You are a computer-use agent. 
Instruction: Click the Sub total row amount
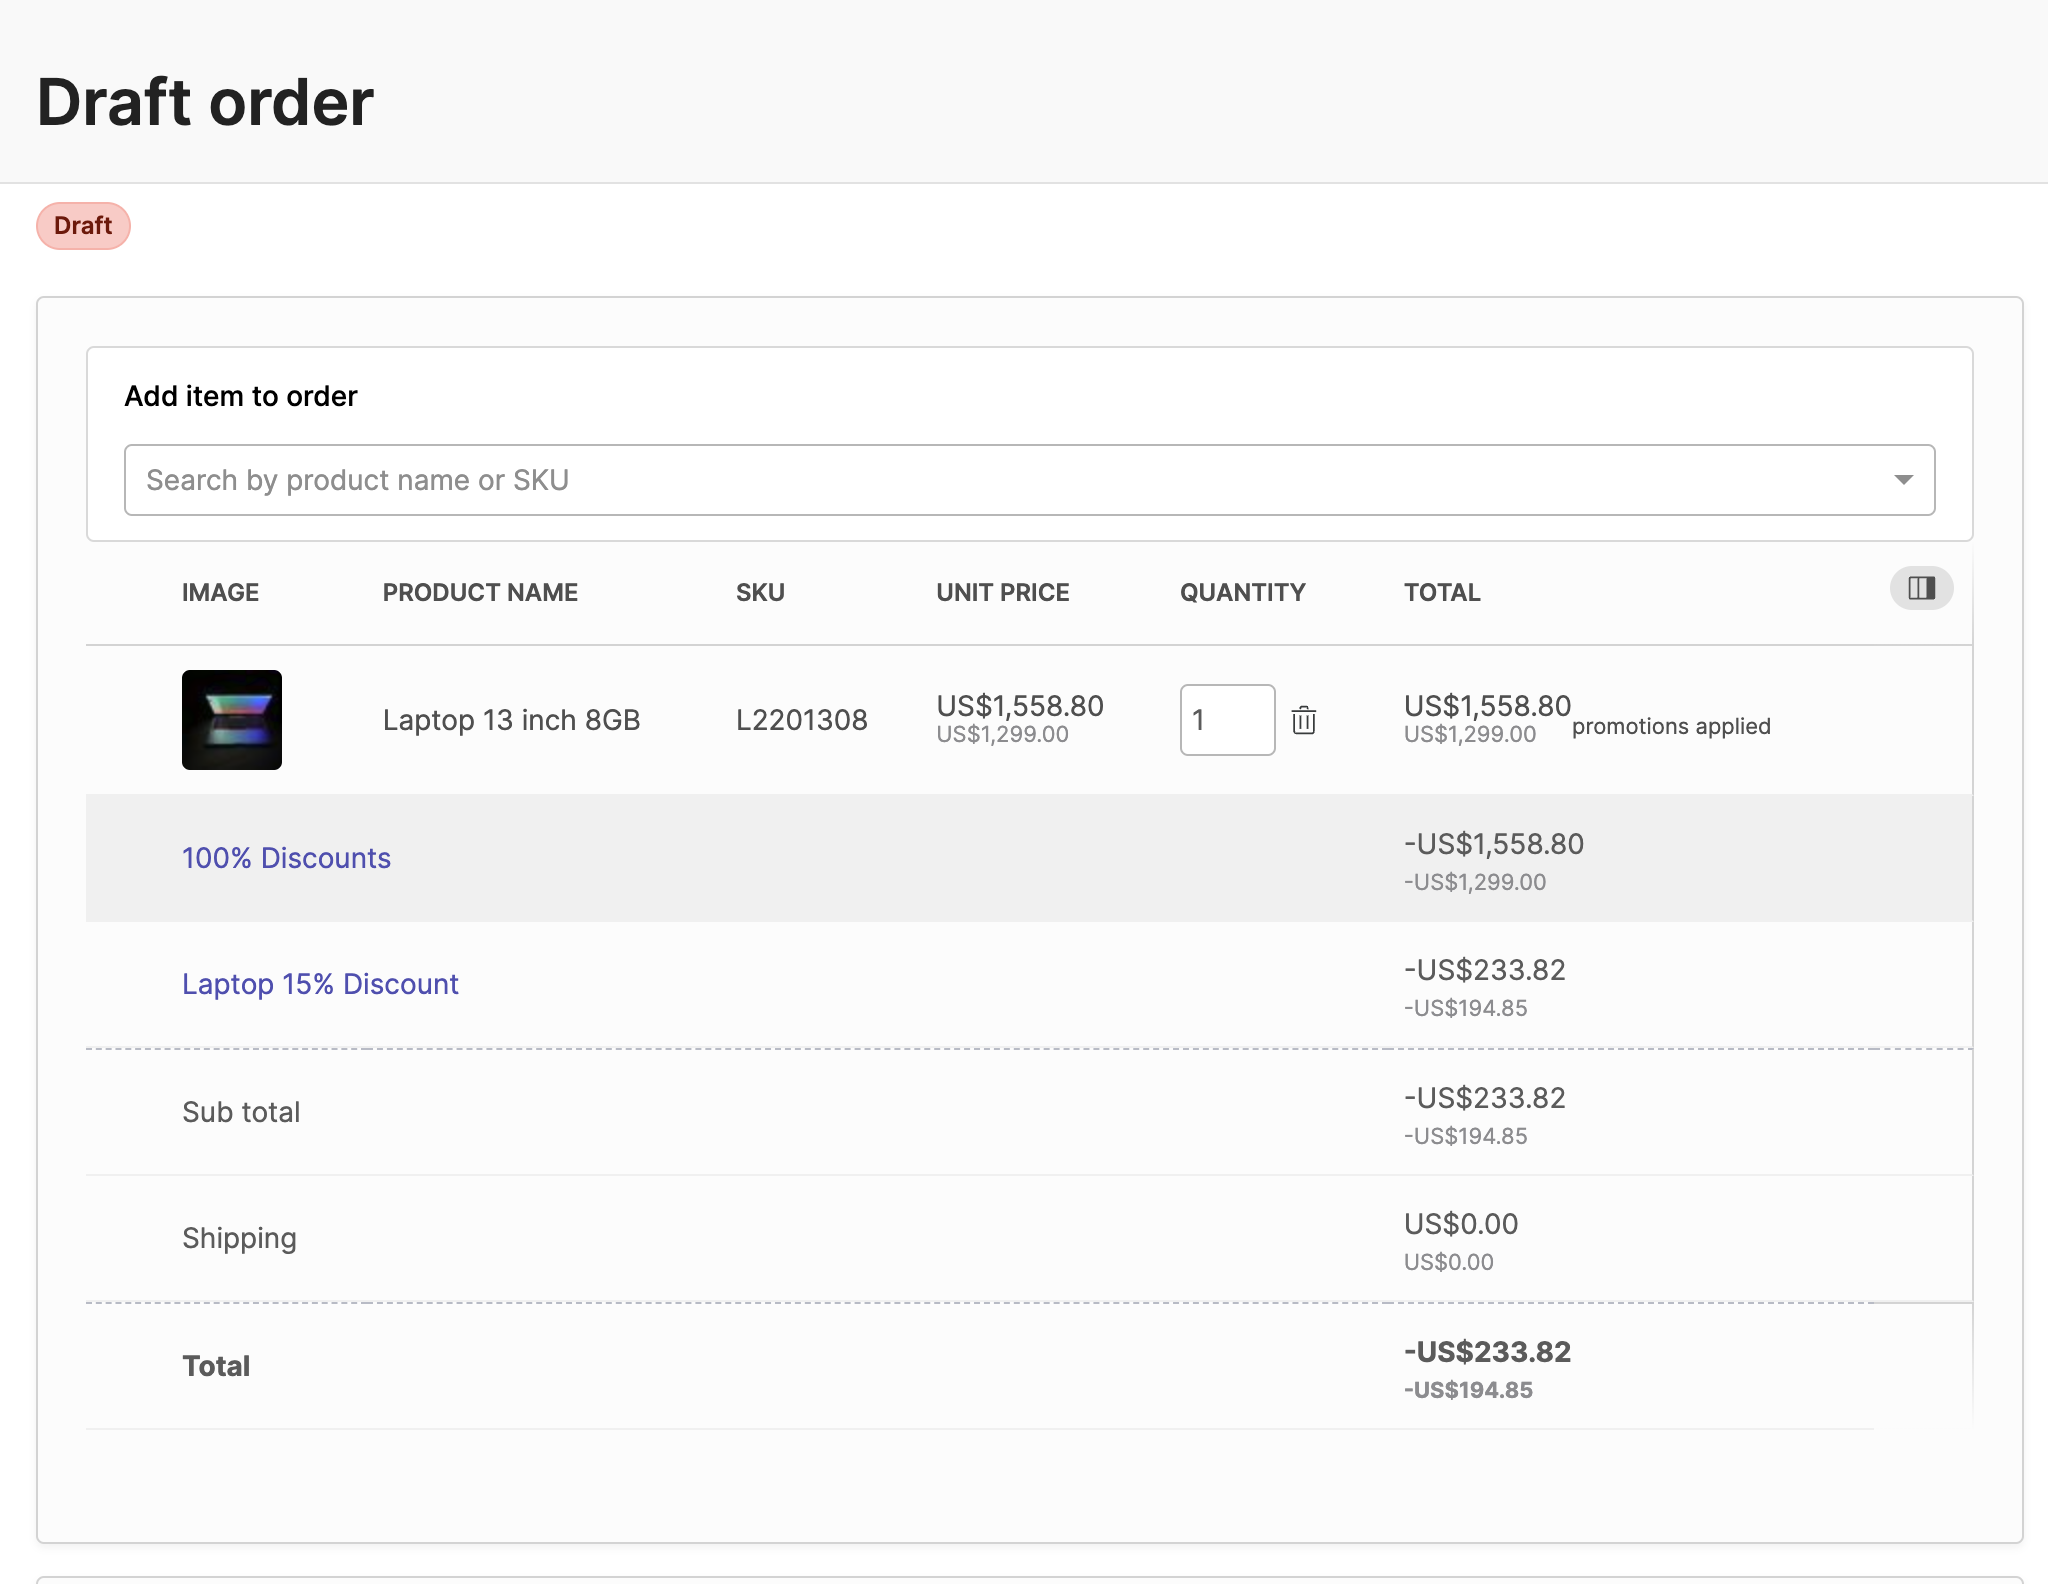pos(1484,1098)
